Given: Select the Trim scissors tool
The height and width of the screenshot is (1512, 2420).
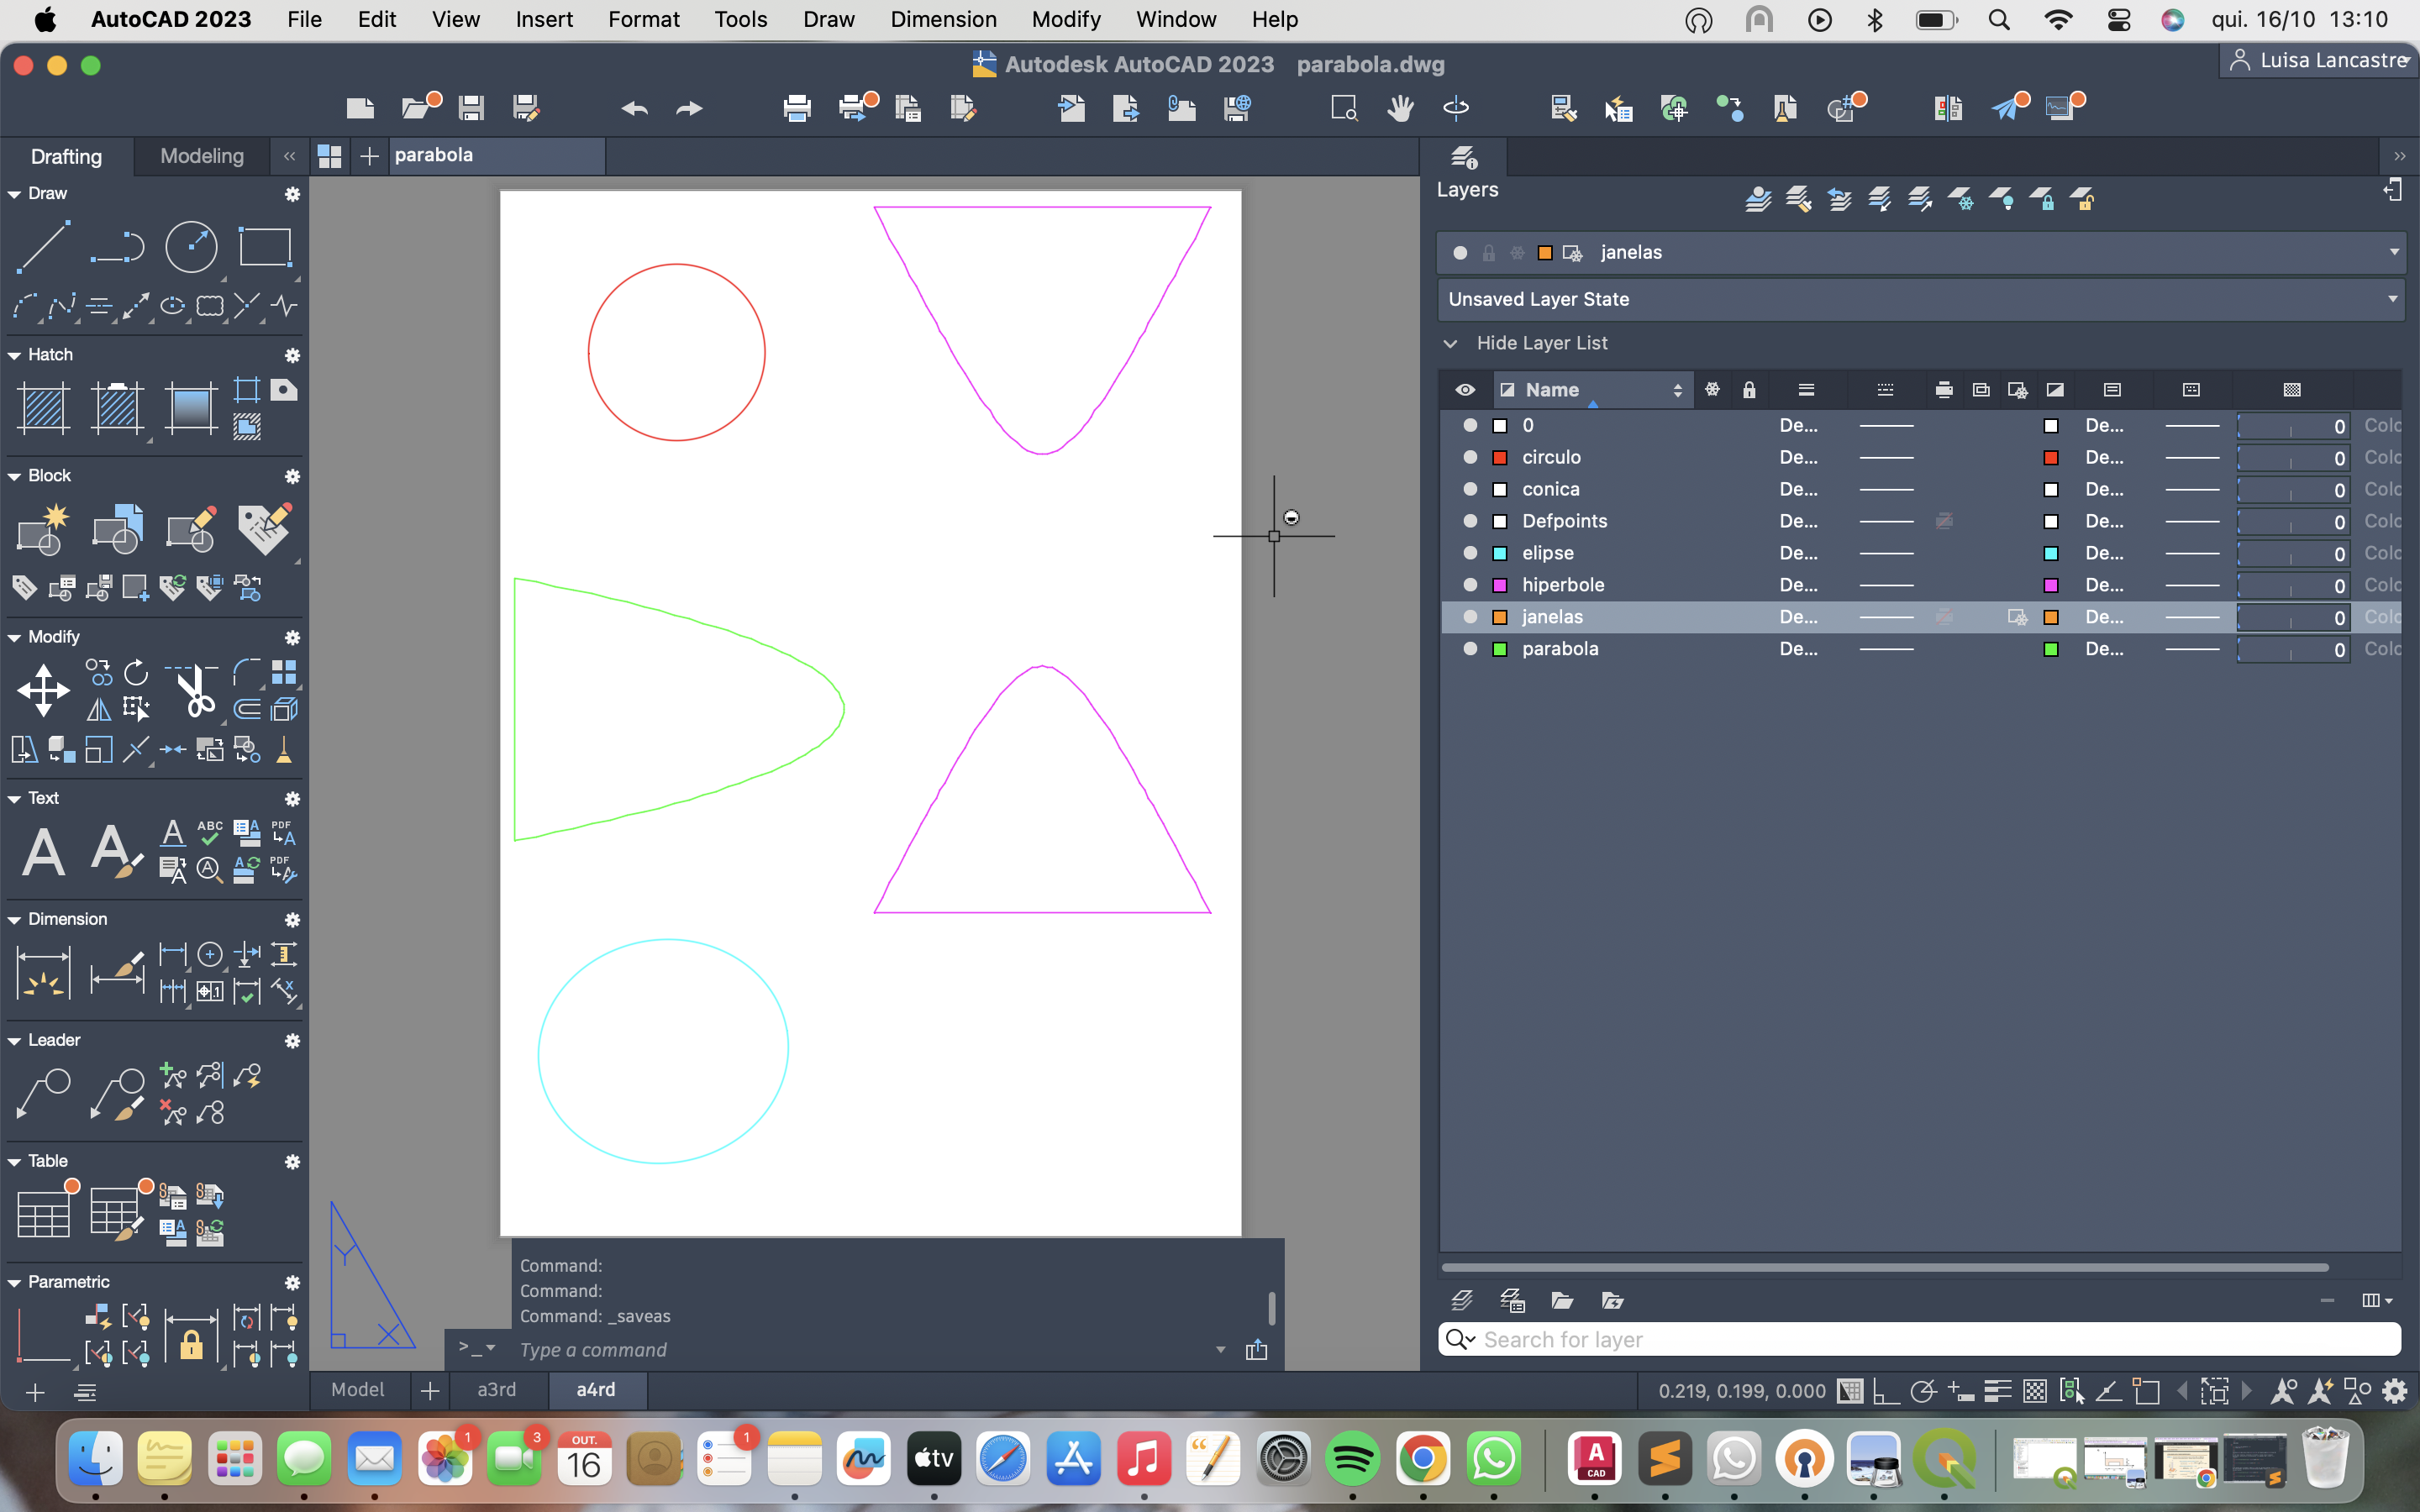Looking at the screenshot, I should coord(195,690).
